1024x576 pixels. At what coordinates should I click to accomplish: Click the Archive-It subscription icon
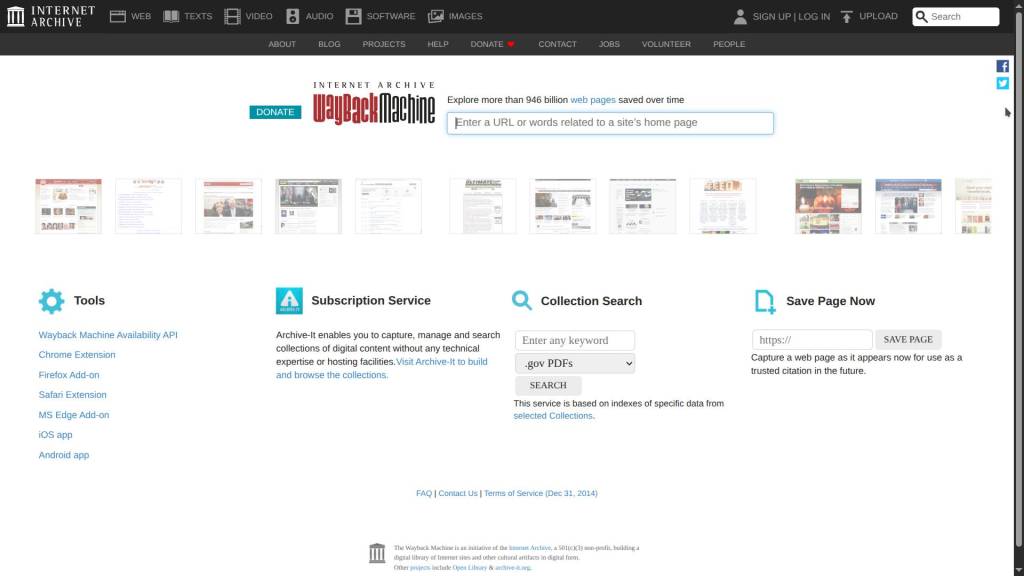point(289,301)
